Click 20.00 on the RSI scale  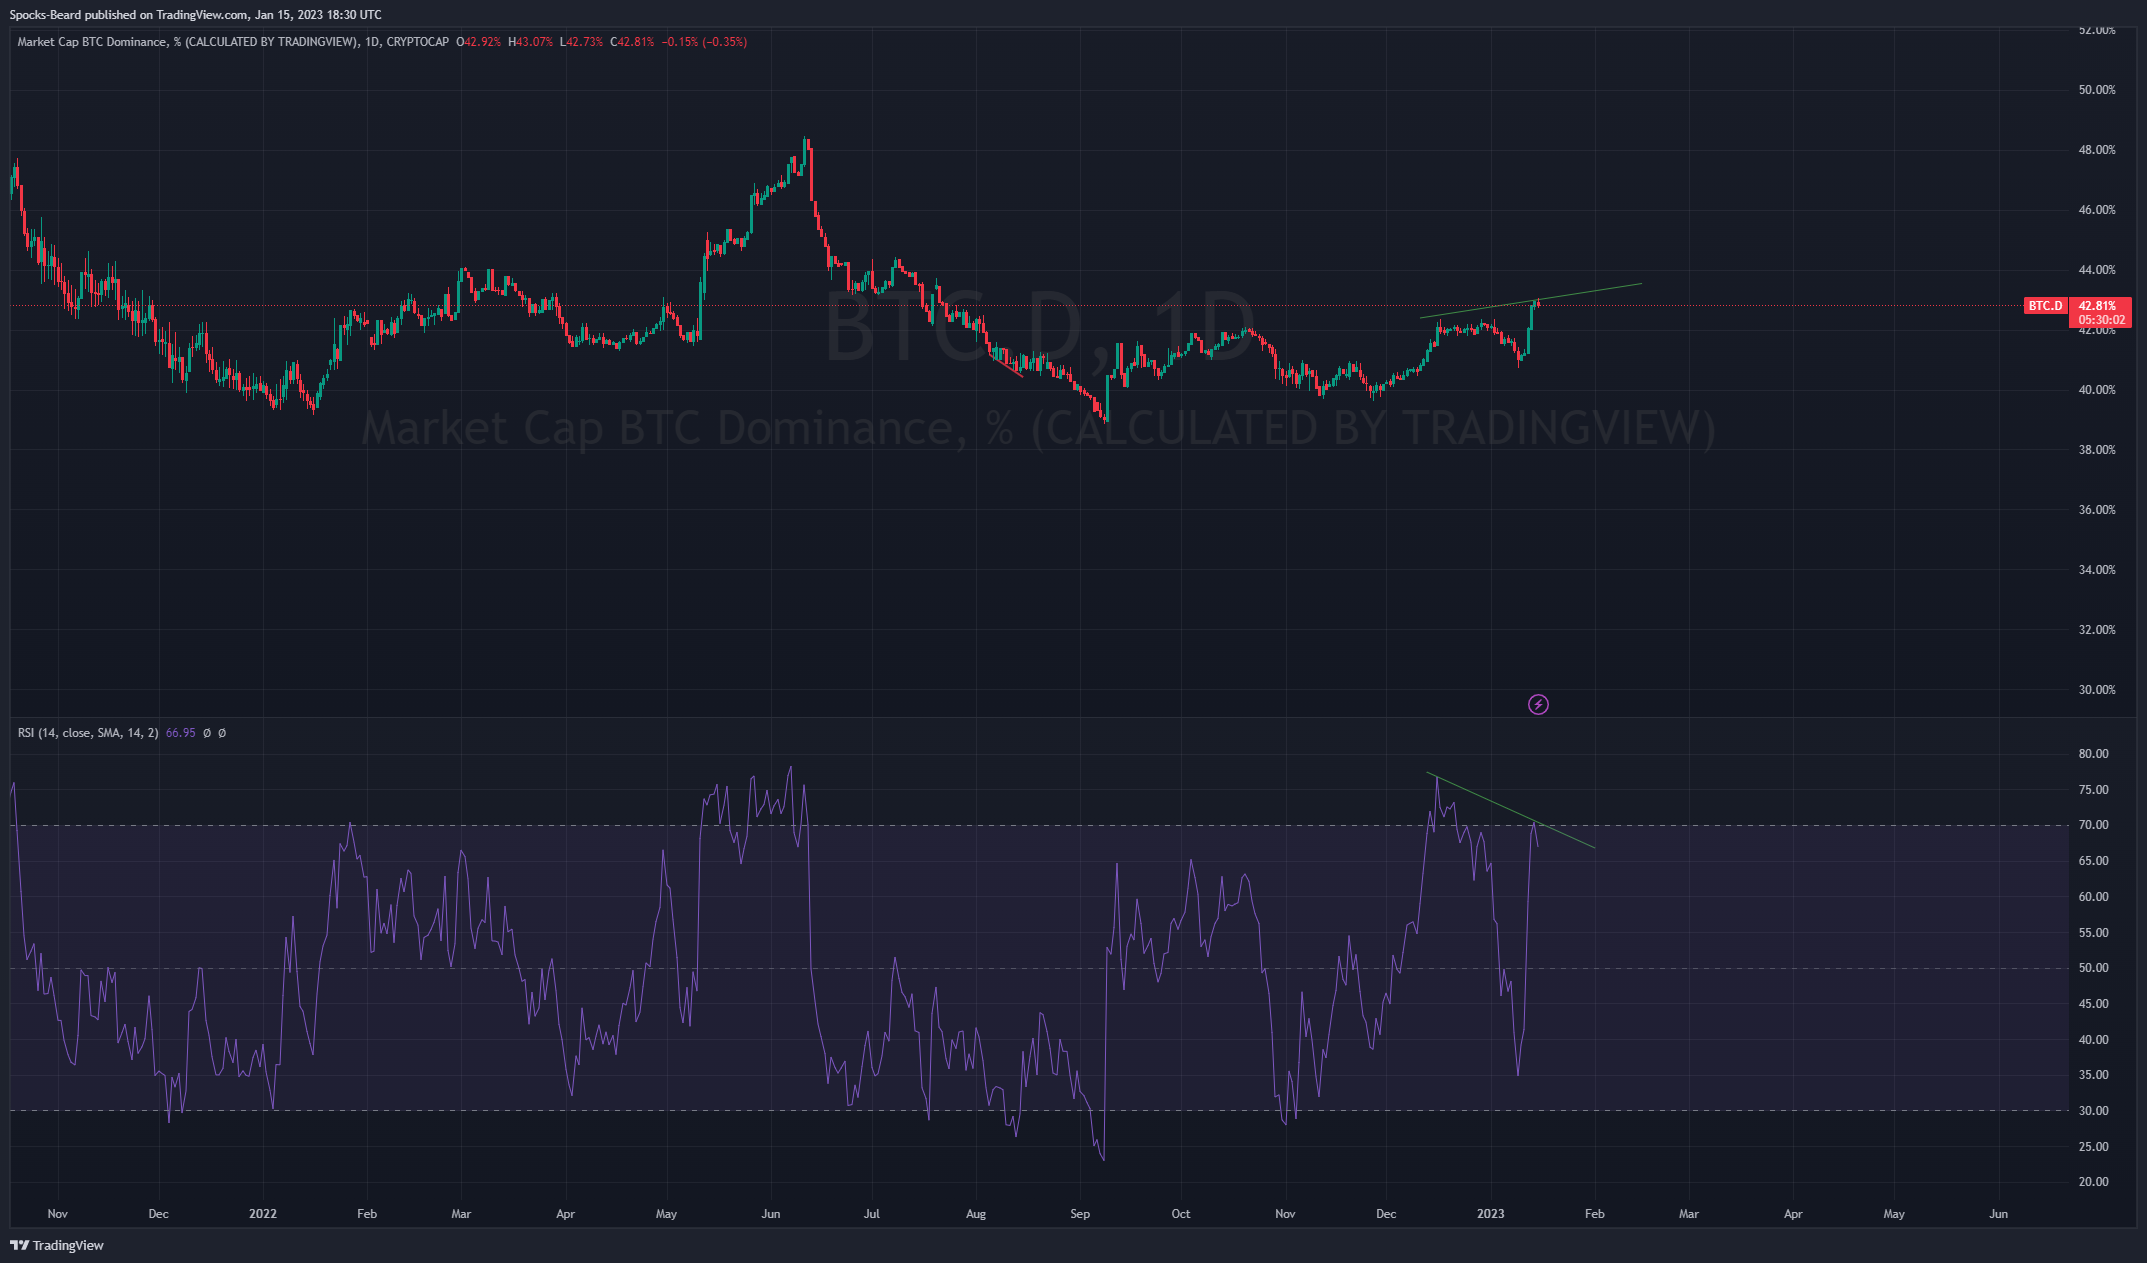[2093, 1182]
